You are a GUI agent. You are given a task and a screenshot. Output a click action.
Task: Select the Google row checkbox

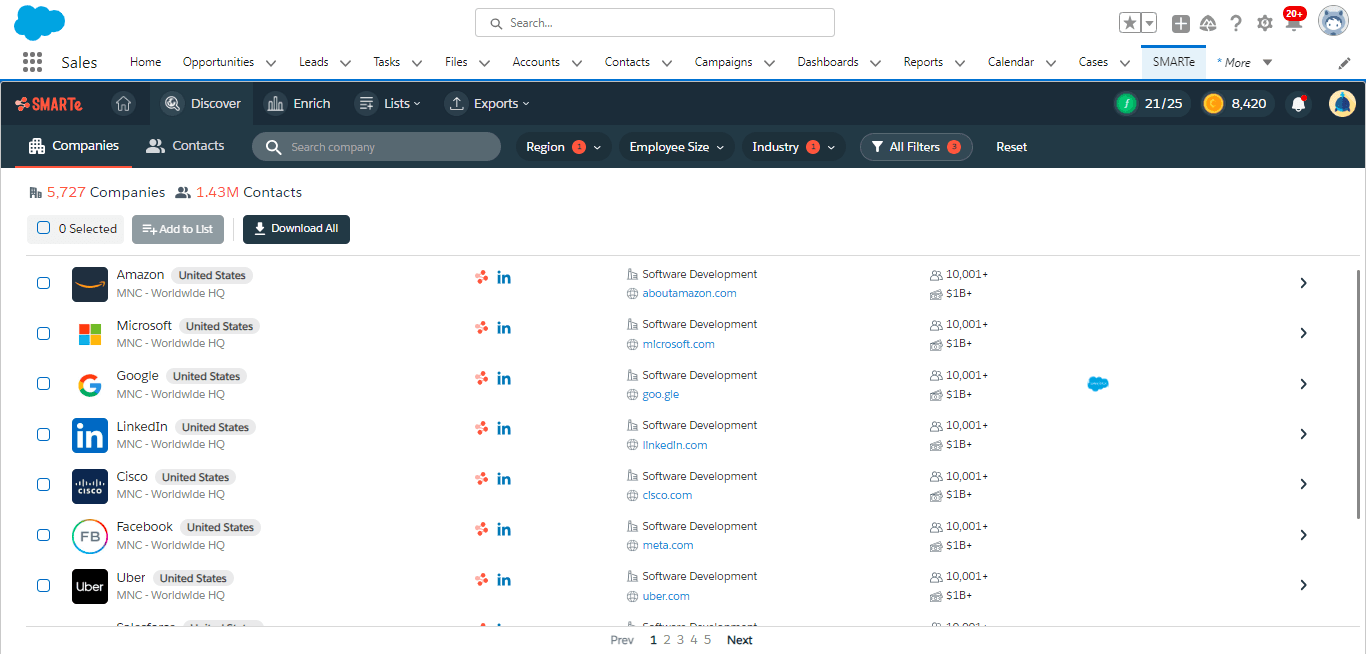pos(44,384)
